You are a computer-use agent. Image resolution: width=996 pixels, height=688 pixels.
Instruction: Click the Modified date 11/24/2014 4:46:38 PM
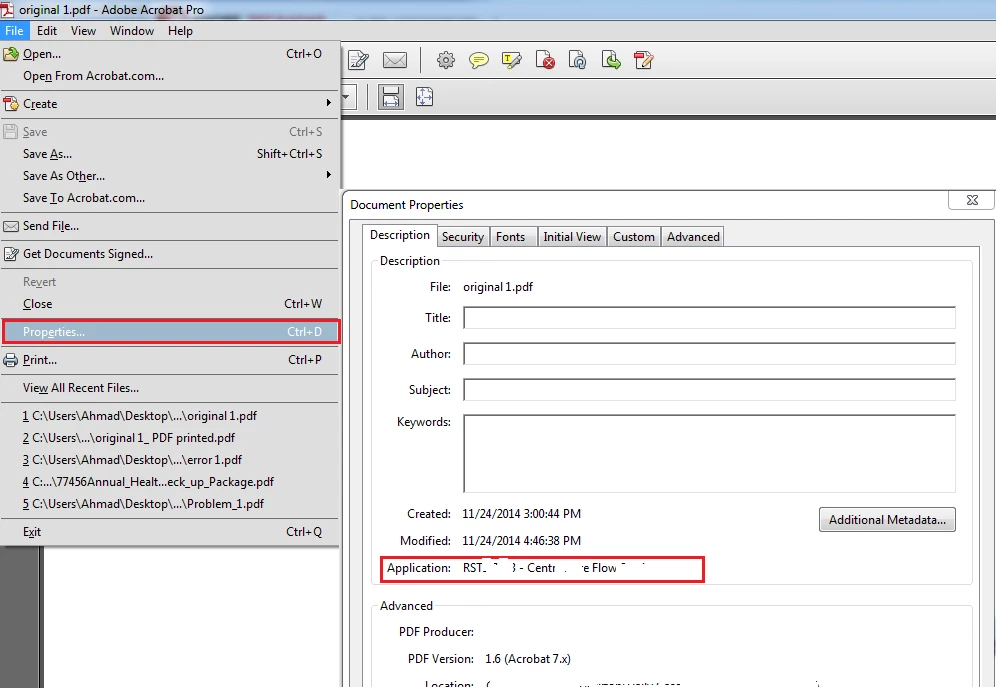pos(522,541)
